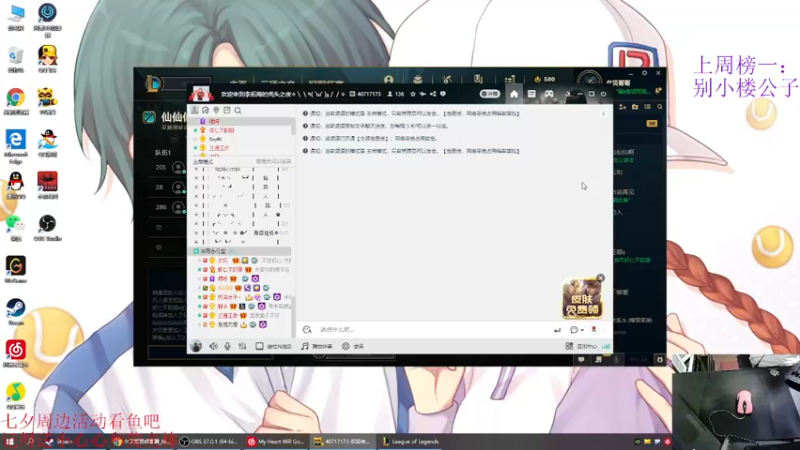Open the gamepad icon in chat header

[548, 94]
